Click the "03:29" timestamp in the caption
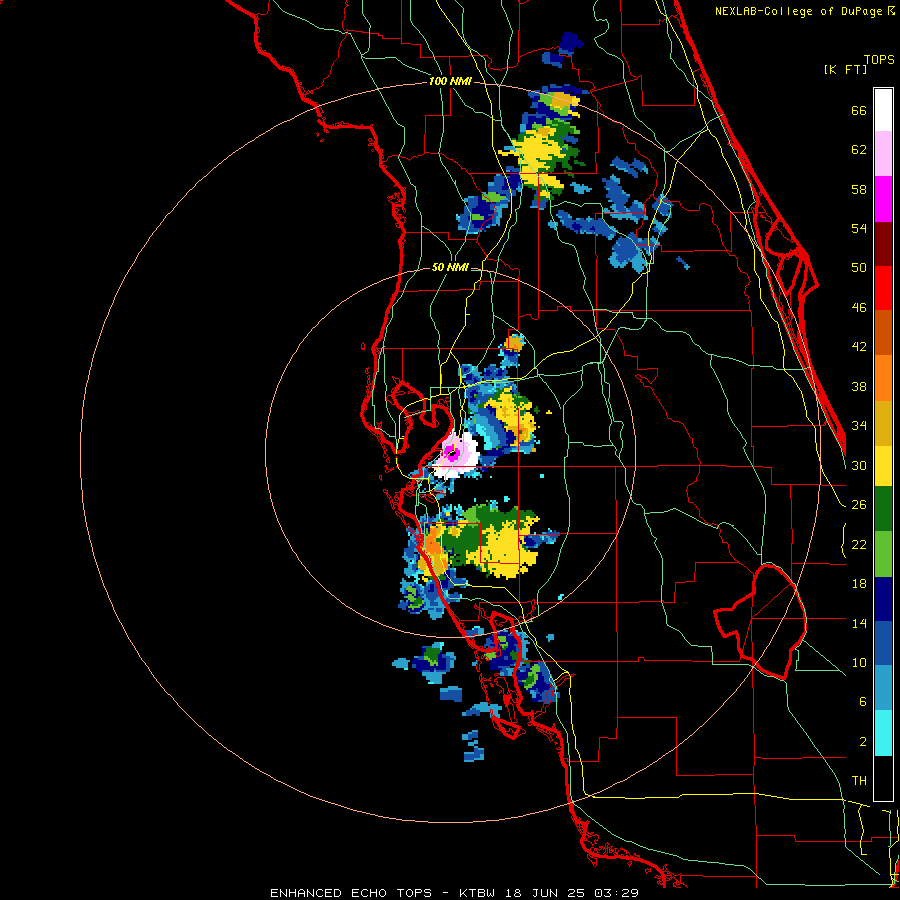The image size is (900, 900). (617, 893)
